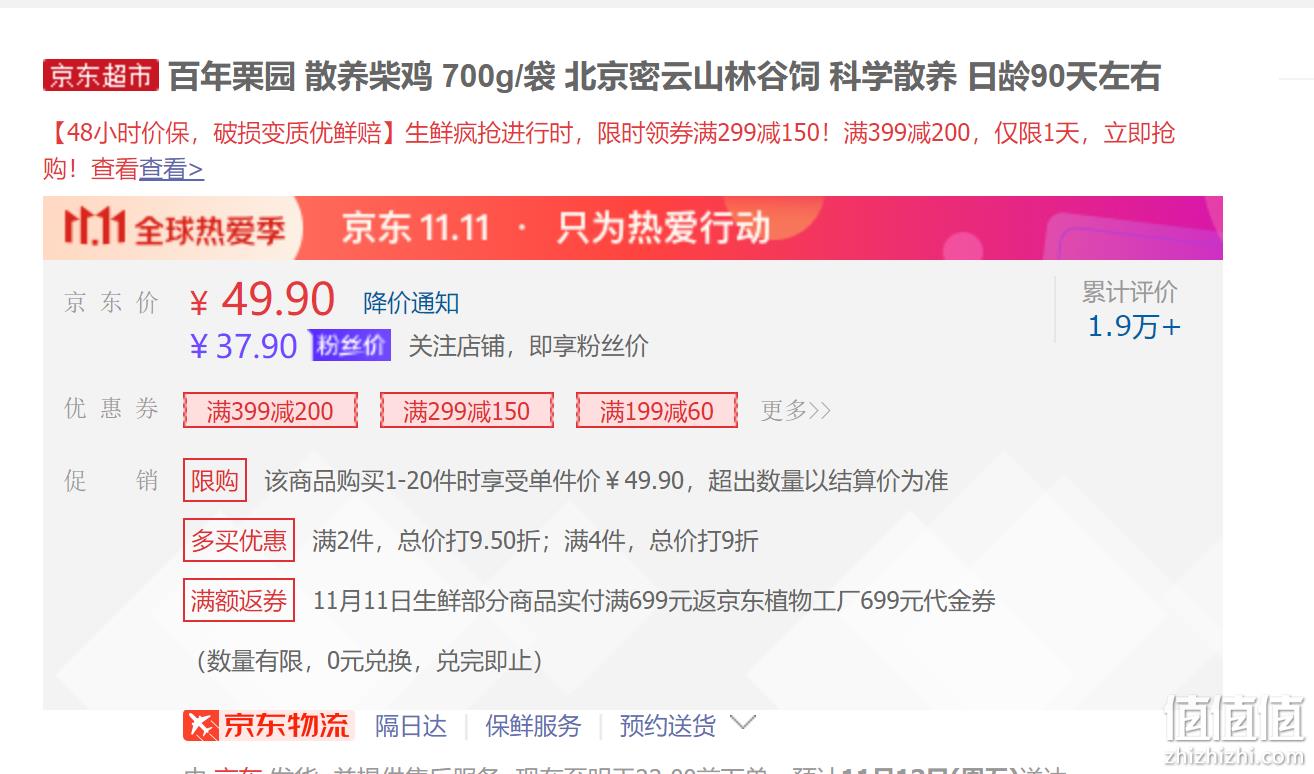Image resolution: width=1314 pixels, height=774 pixels.
Task: Click the 京东超市 red badge icon
Action: (x=101, y=76)
